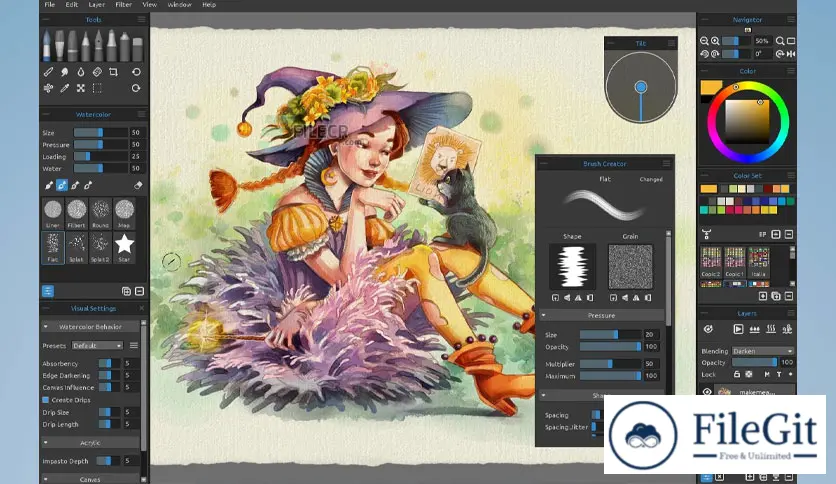Toggle the highlighted Paint and Mix brush mode
836x484 pixels.
pos(62,185)
